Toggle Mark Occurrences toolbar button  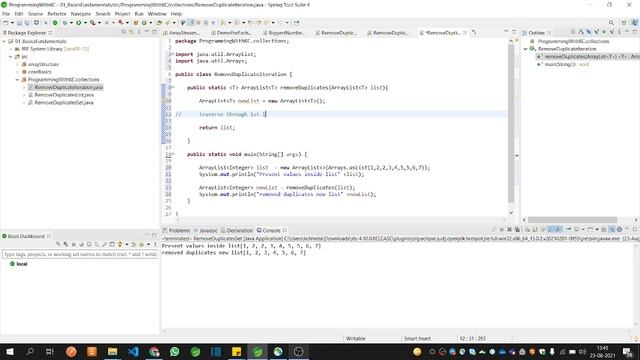(190, 23)
